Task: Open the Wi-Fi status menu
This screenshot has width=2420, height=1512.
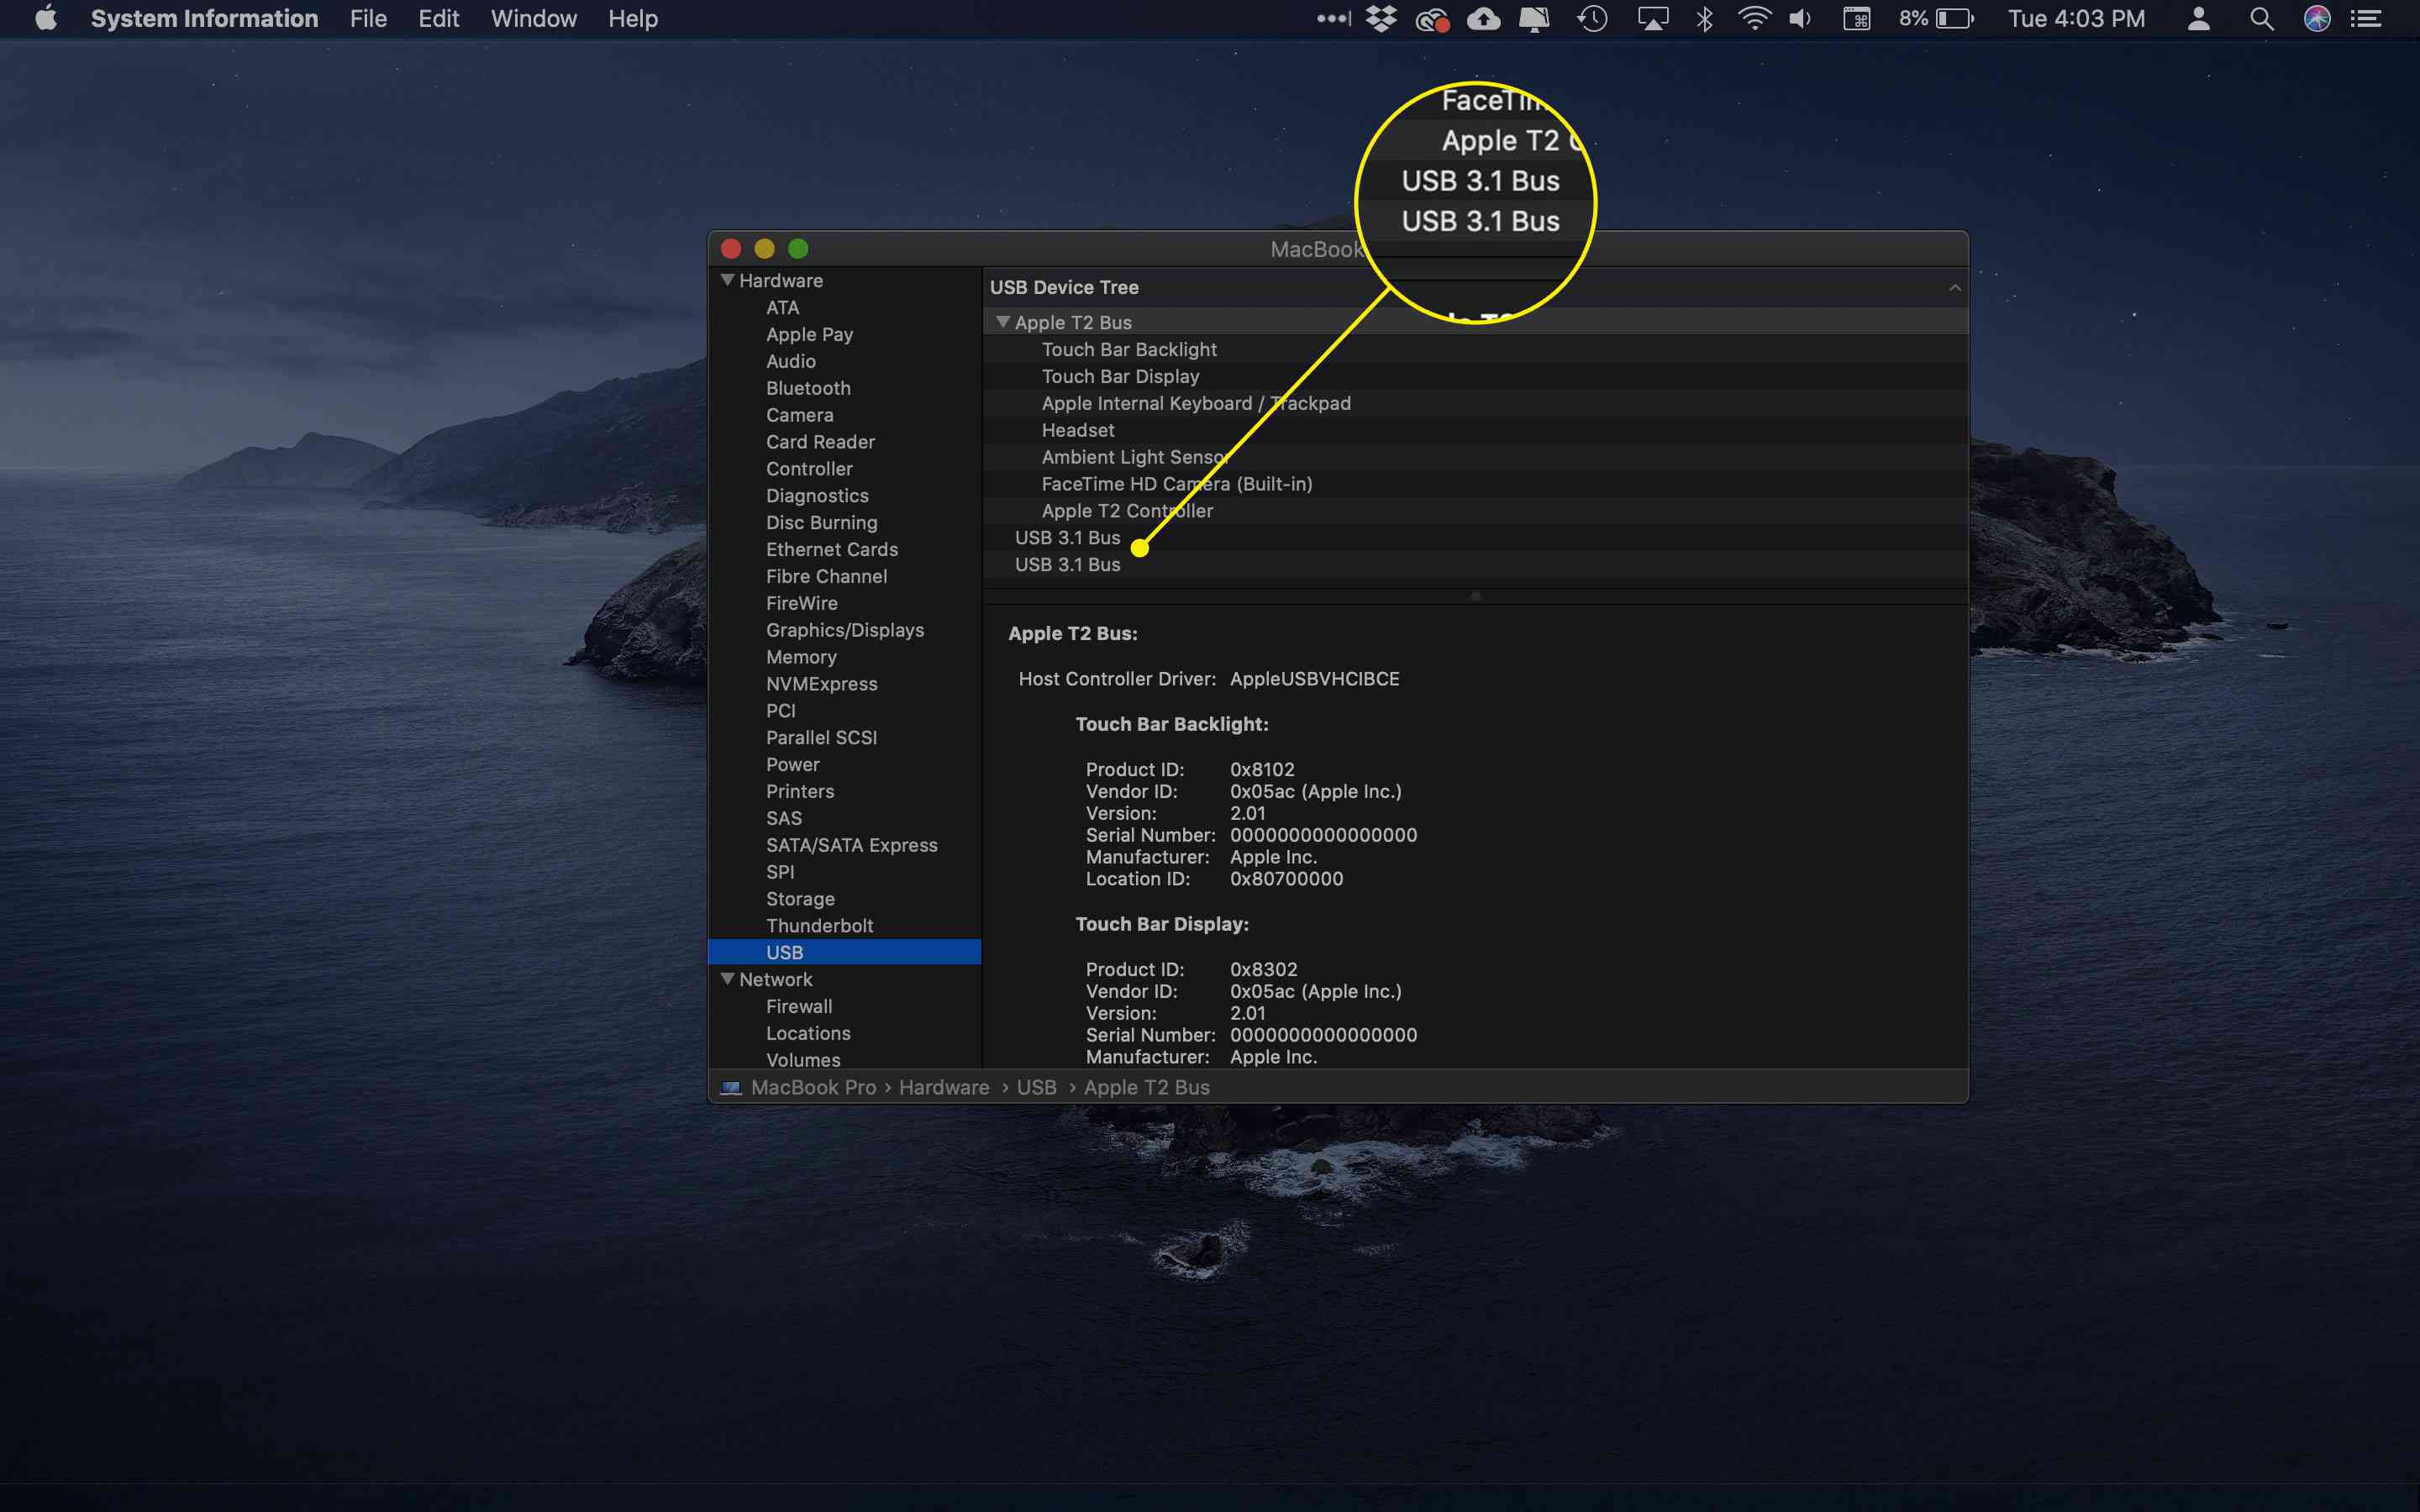Action: coord(1754,19)
